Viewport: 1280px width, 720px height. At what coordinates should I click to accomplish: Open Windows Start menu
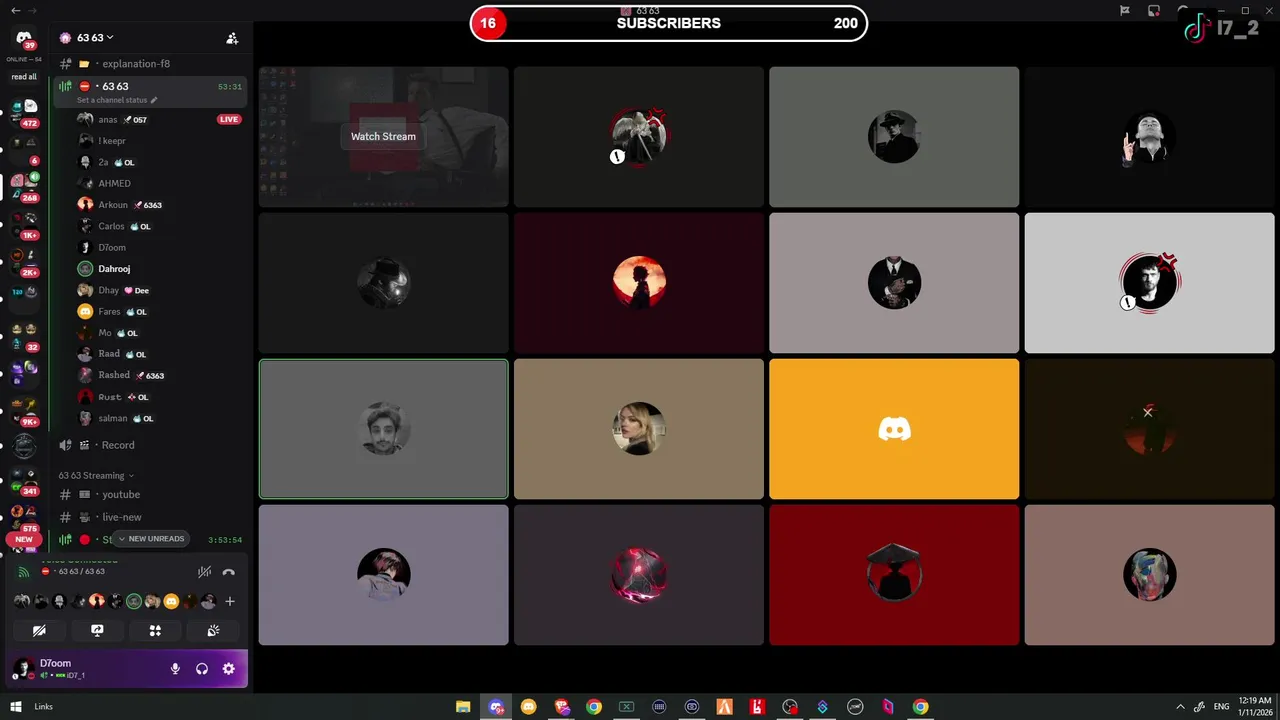[15, 707]
